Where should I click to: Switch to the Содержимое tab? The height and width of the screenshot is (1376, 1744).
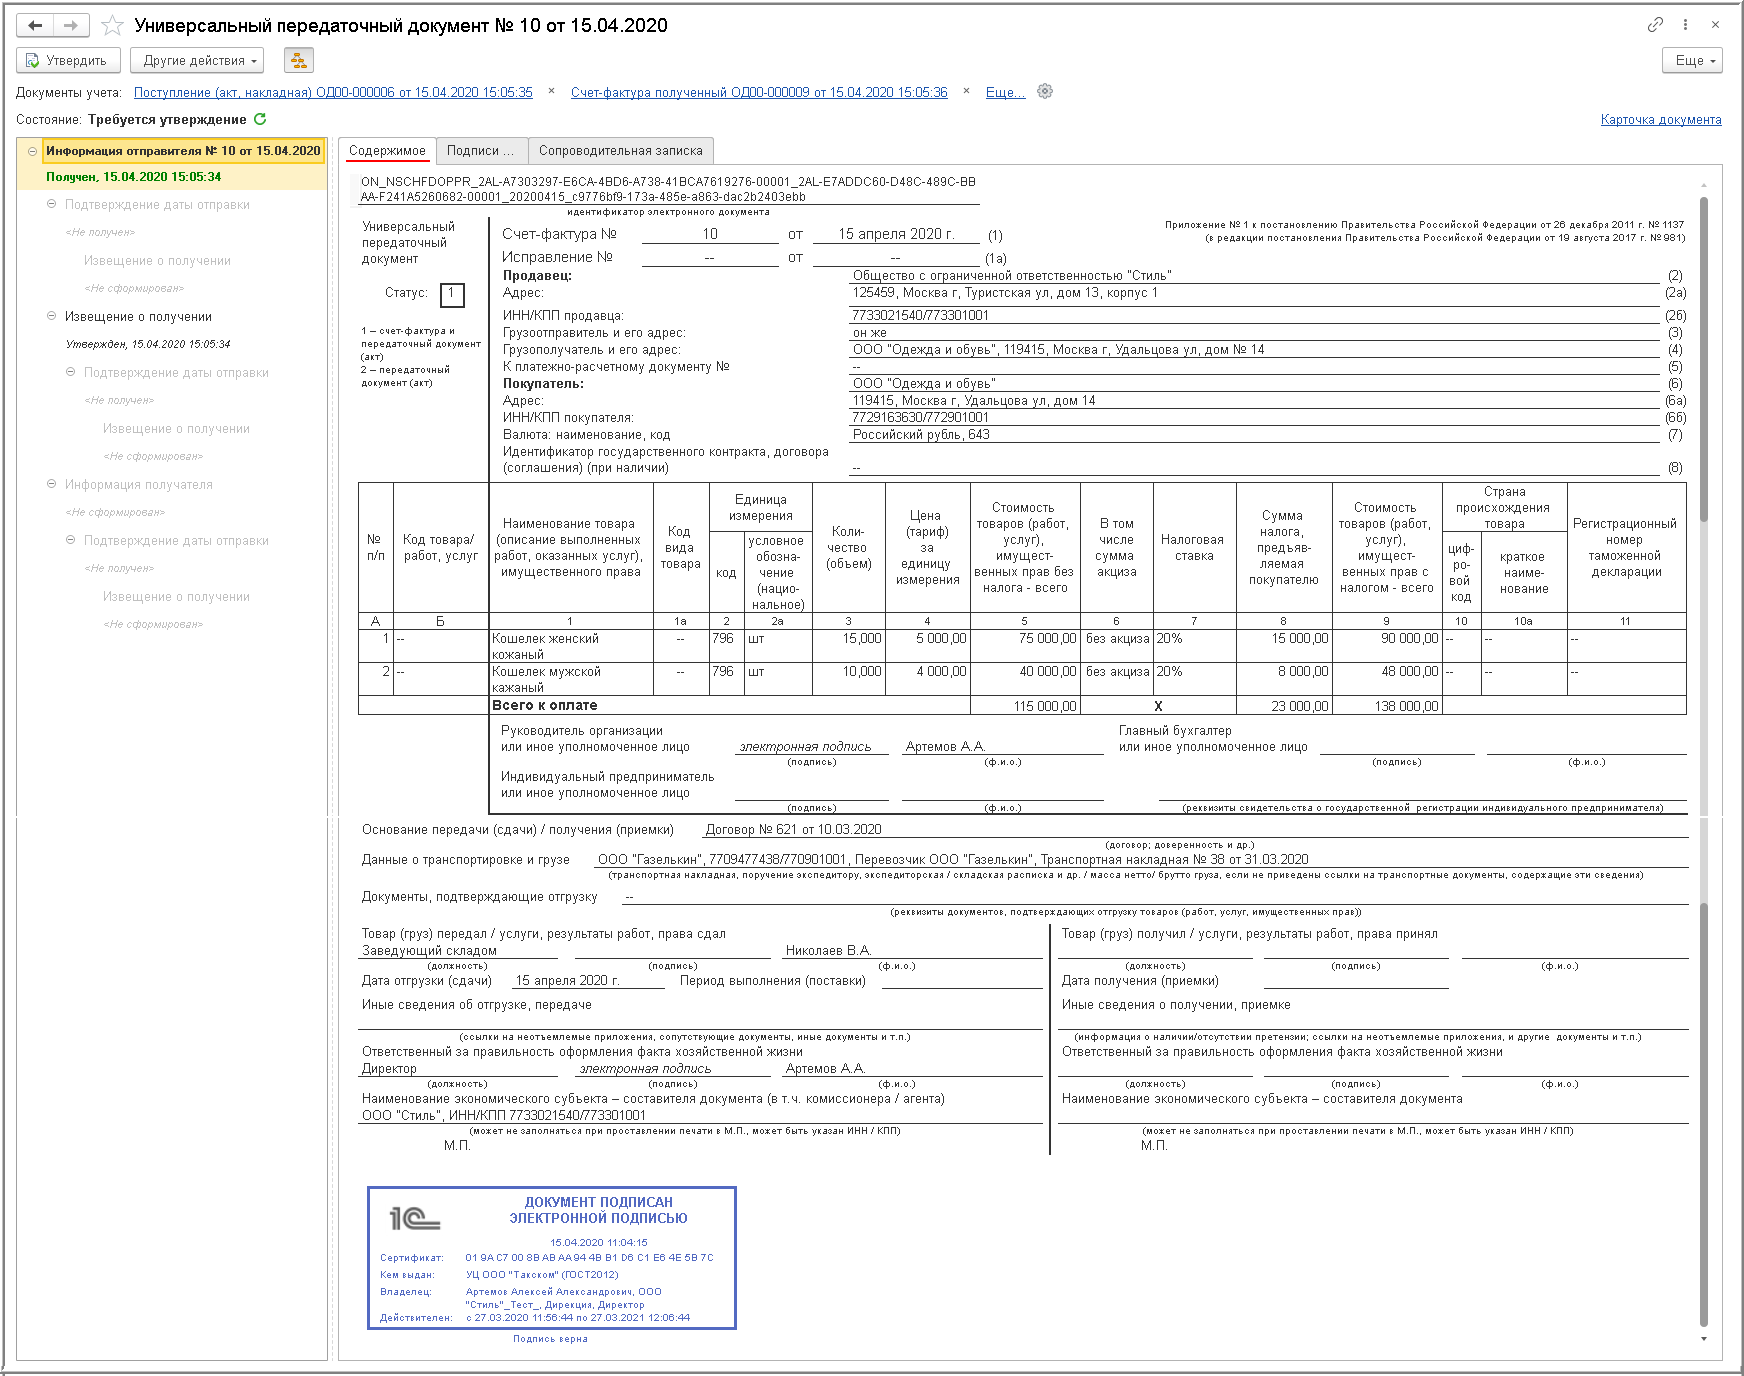coord(387,151)
